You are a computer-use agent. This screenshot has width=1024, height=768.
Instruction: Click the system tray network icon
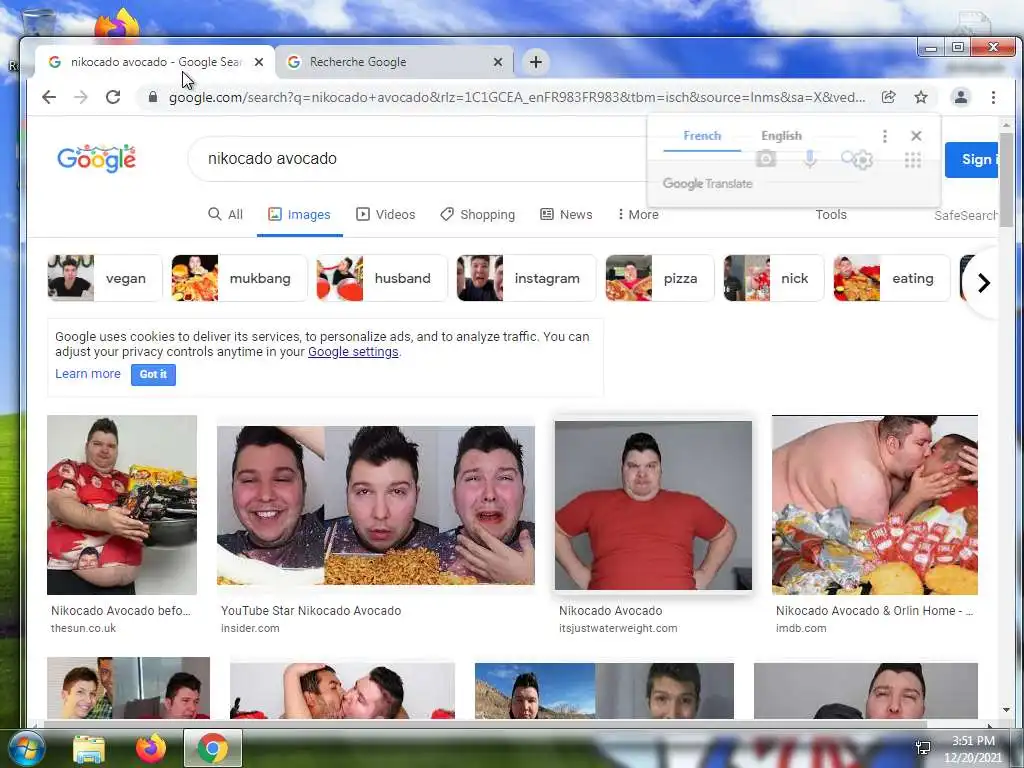tap(923, 748)
